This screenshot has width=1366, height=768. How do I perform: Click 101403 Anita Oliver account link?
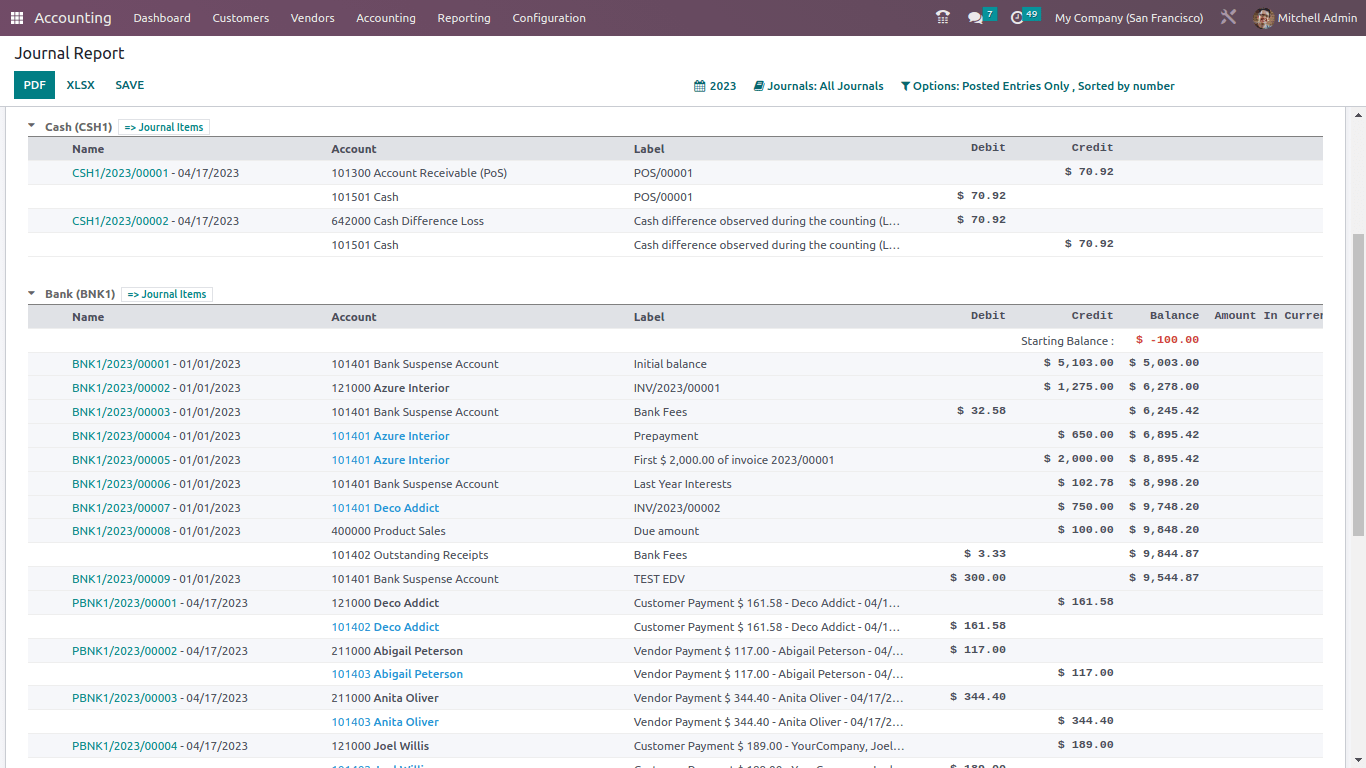385,722
